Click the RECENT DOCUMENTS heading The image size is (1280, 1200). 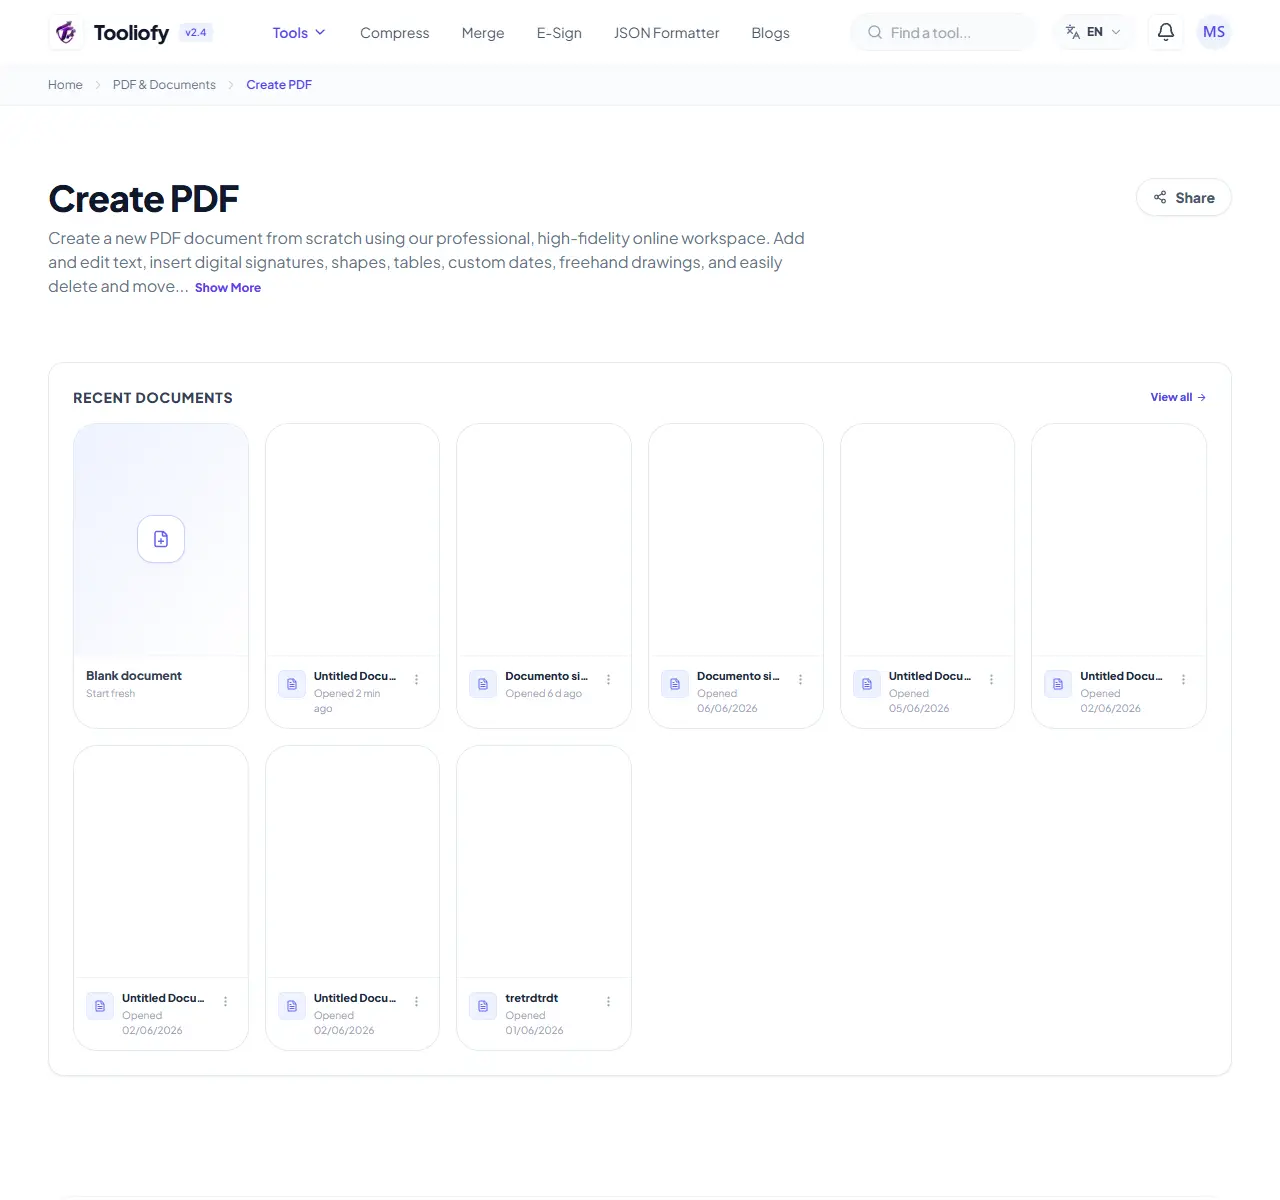tap(153, 398)
